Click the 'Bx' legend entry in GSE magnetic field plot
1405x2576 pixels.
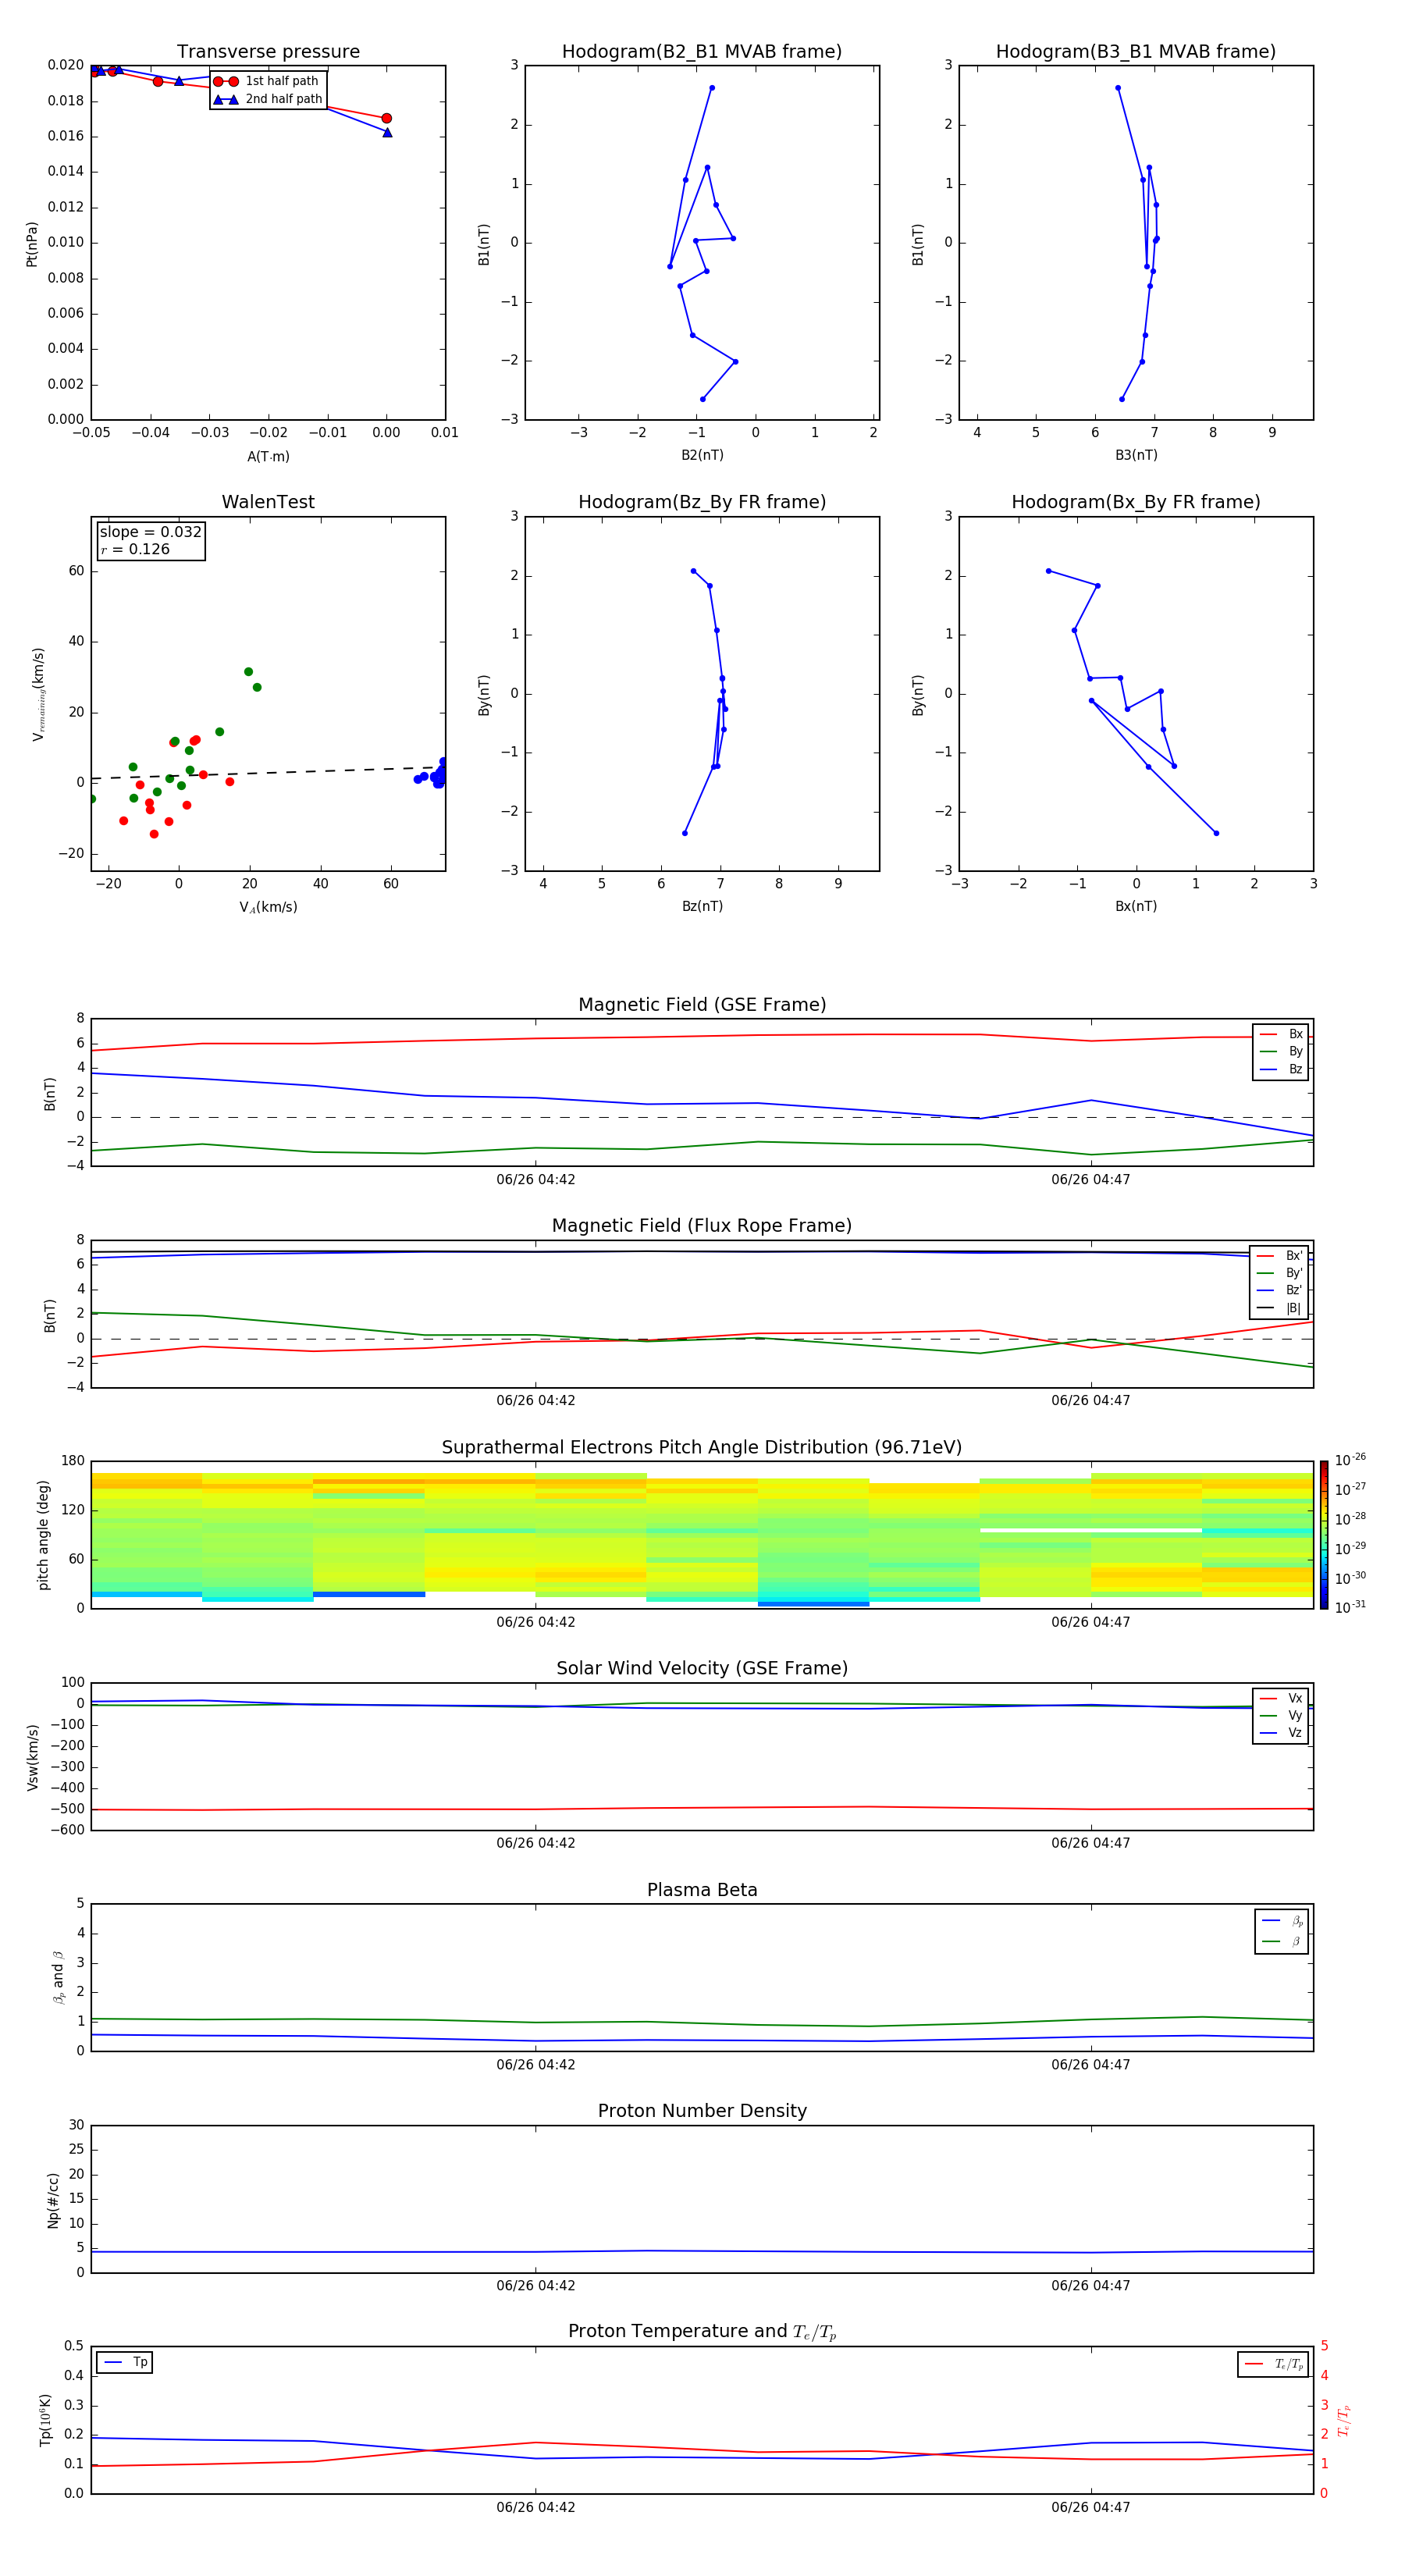(x=1281, y=1034)
